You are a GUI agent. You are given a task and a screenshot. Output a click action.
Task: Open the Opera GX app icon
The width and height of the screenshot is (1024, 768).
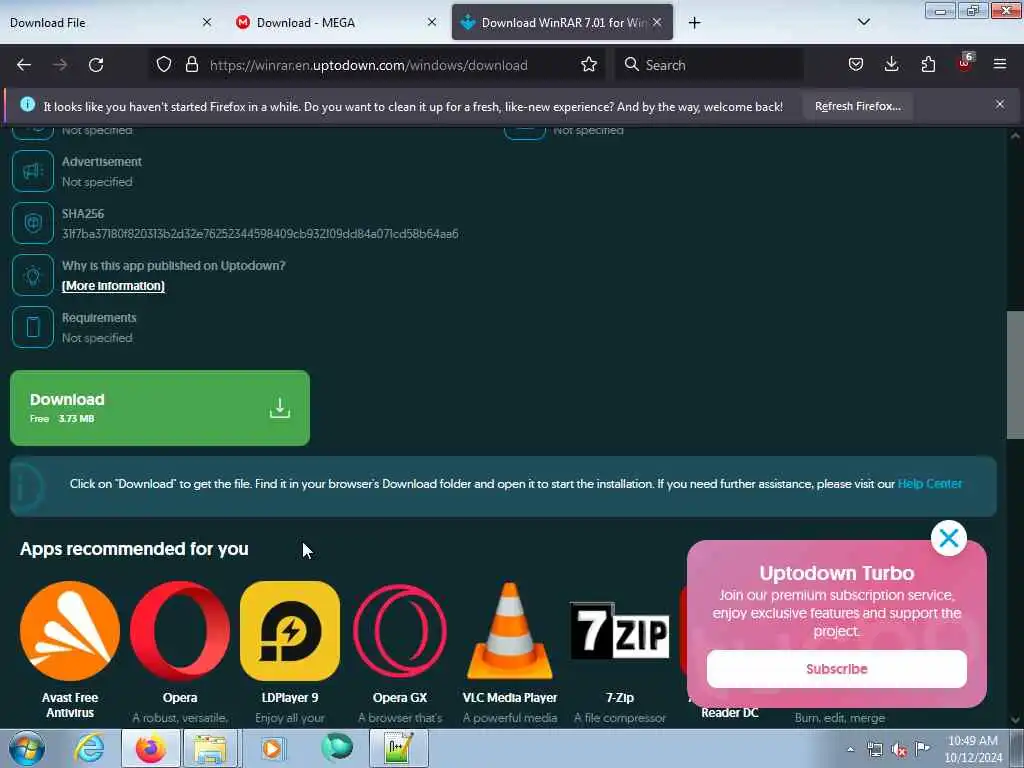point(400,631)
